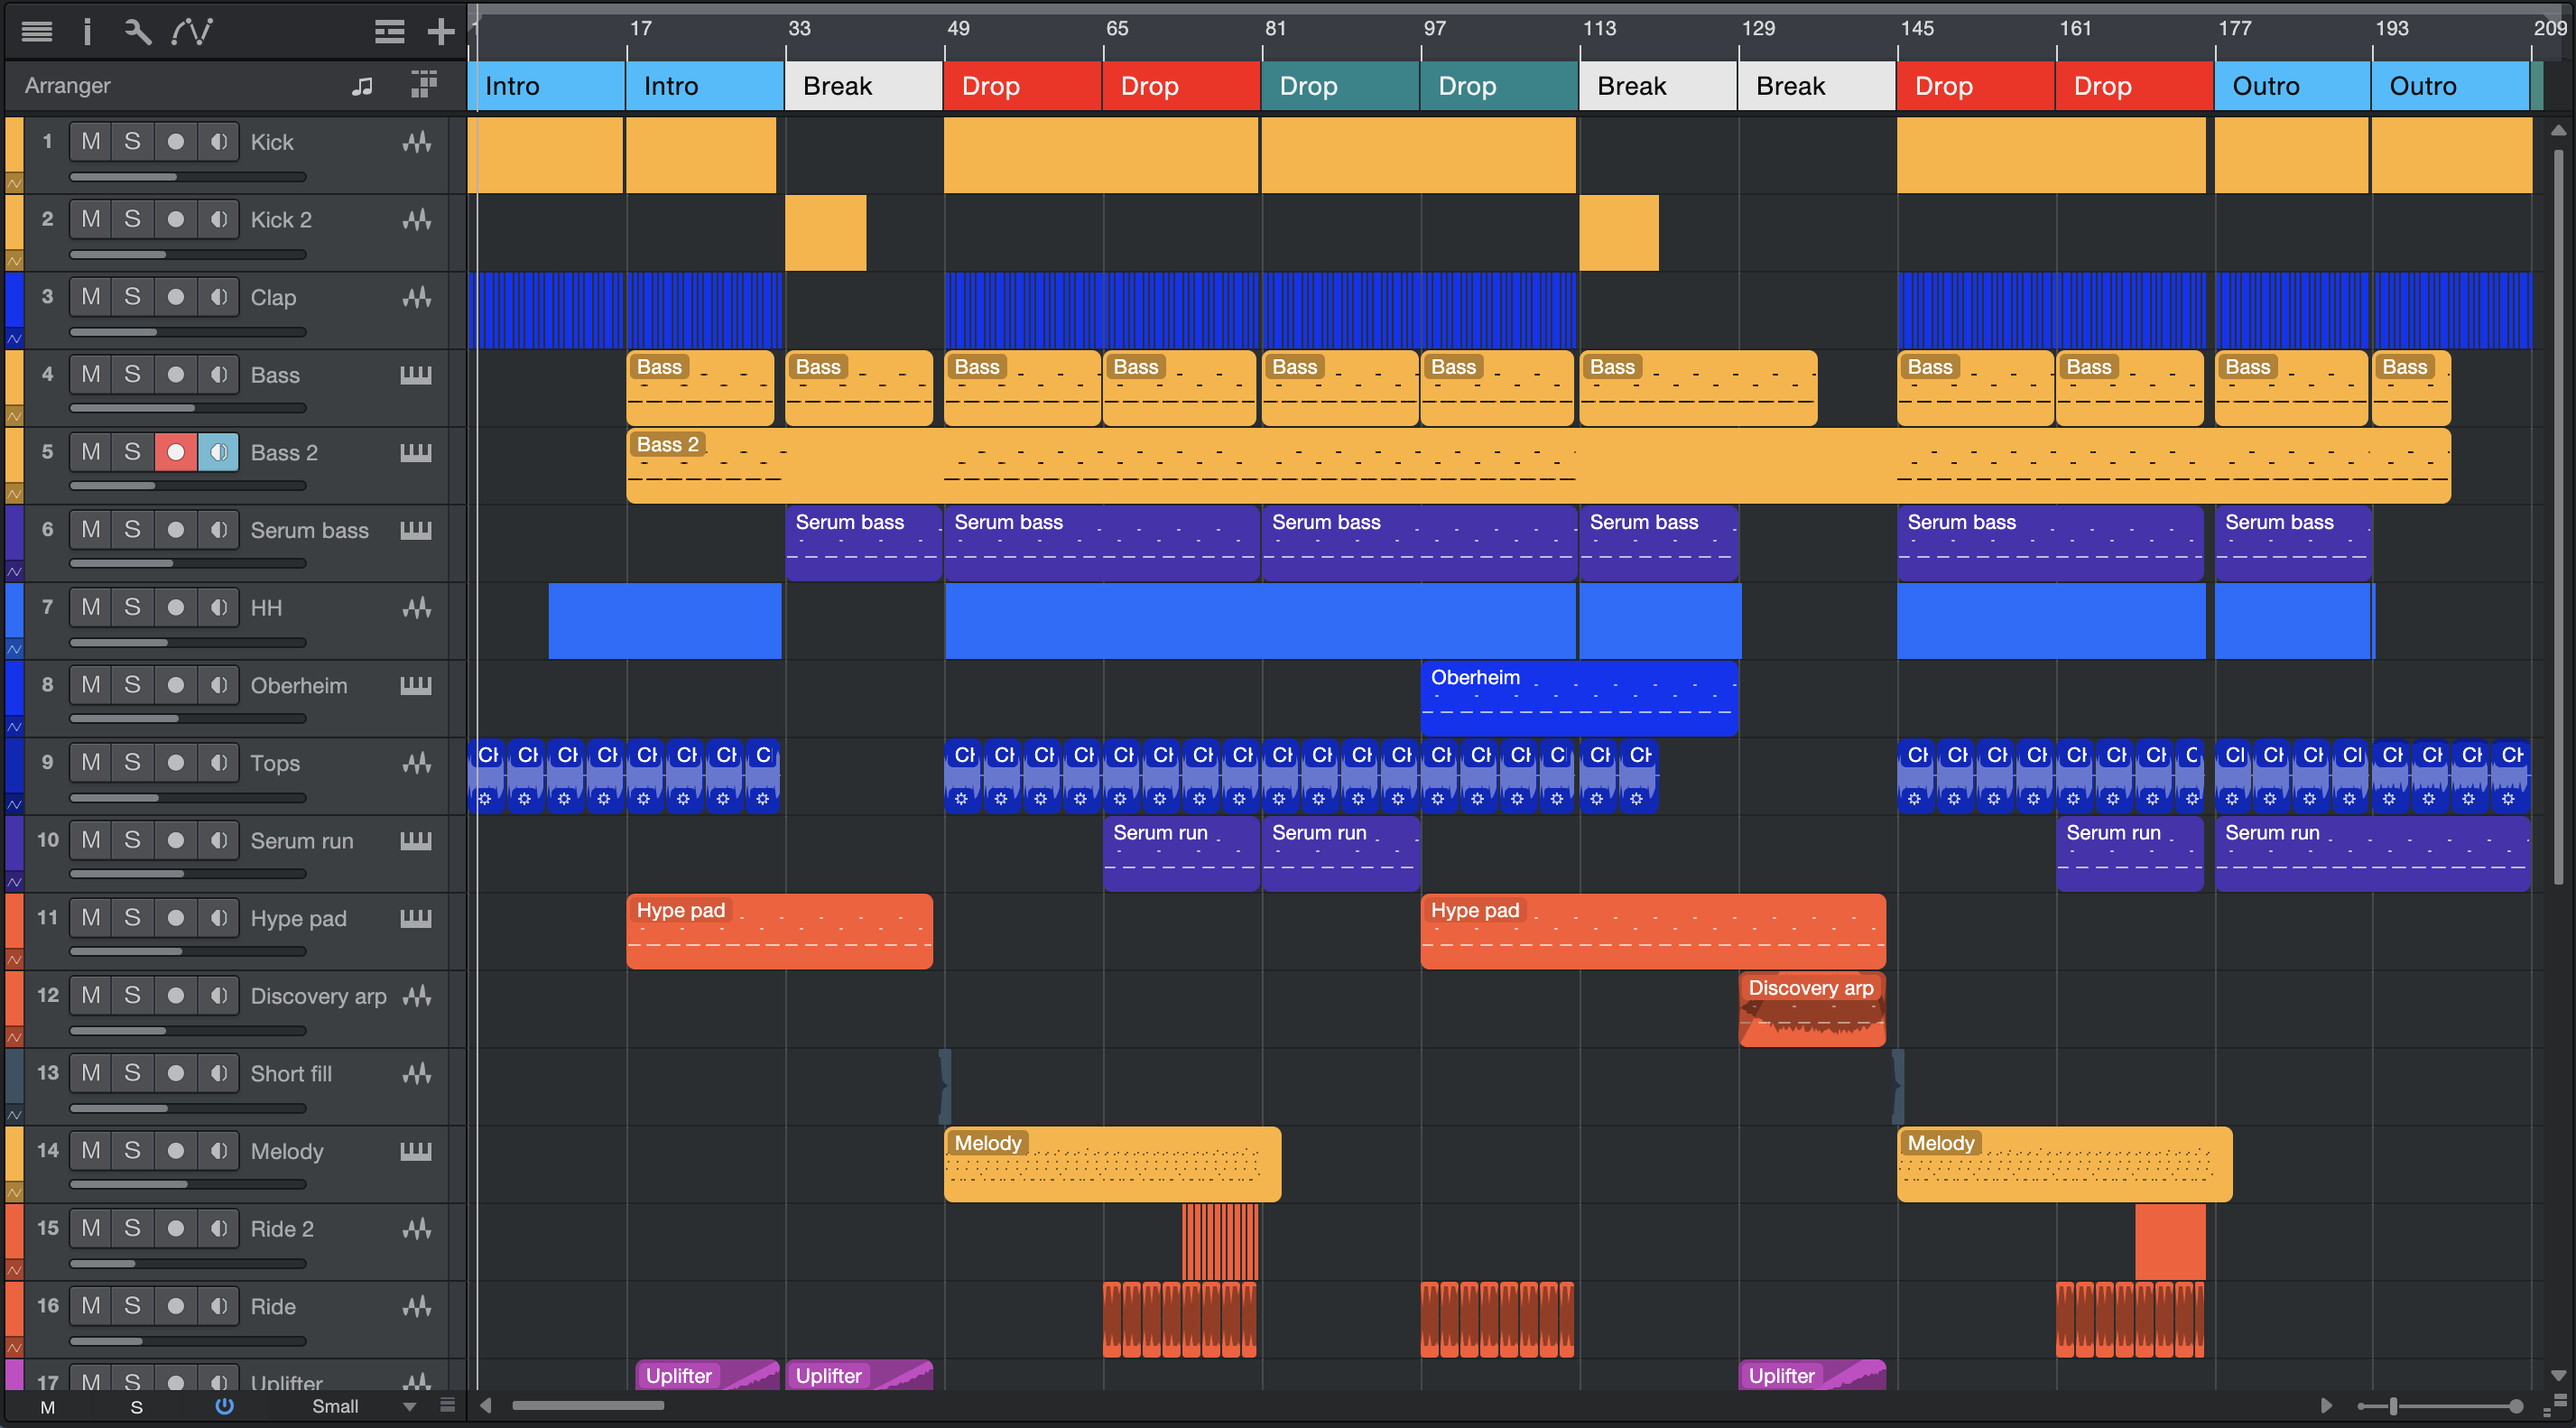Expand Clap track automation toggle
Image resolution: width=2576 pixels, height=1428 pixels.
coord(14,339)
